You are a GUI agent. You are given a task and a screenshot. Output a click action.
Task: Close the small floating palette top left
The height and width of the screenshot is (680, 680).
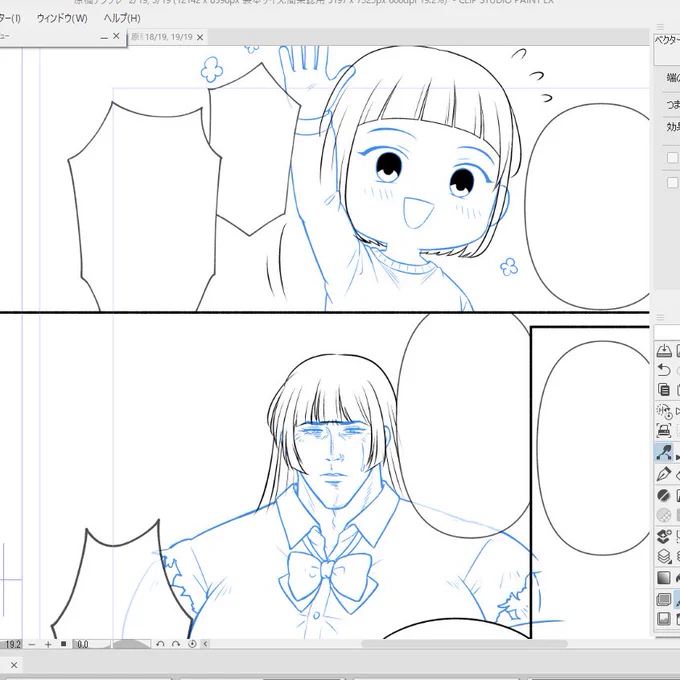tap(116, 36)
